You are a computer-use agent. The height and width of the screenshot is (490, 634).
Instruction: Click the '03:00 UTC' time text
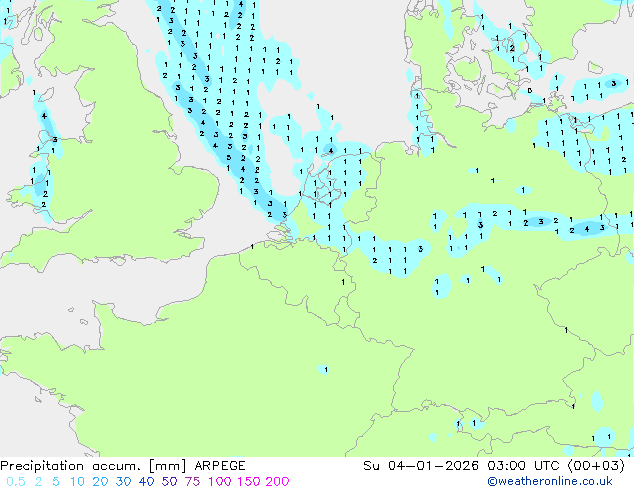525,466
